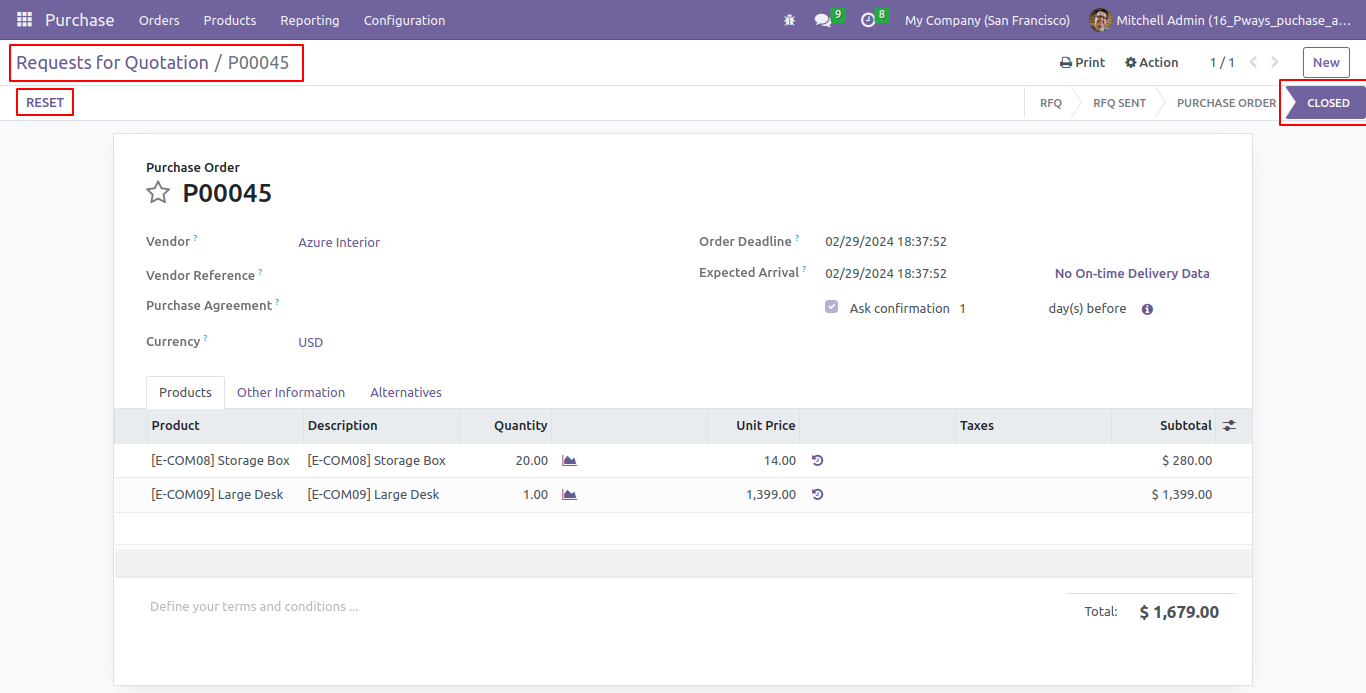This screenshot has width=1366, height=693.
Task: Click the RESET button
Action: coord(45,103)
